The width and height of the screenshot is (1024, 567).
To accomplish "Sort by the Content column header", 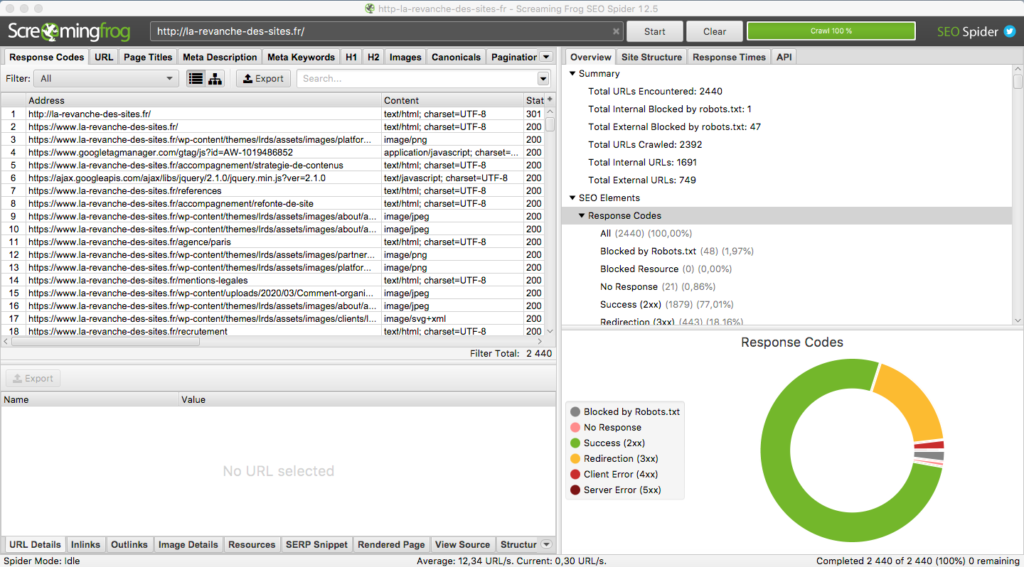I will pos(453,100).
